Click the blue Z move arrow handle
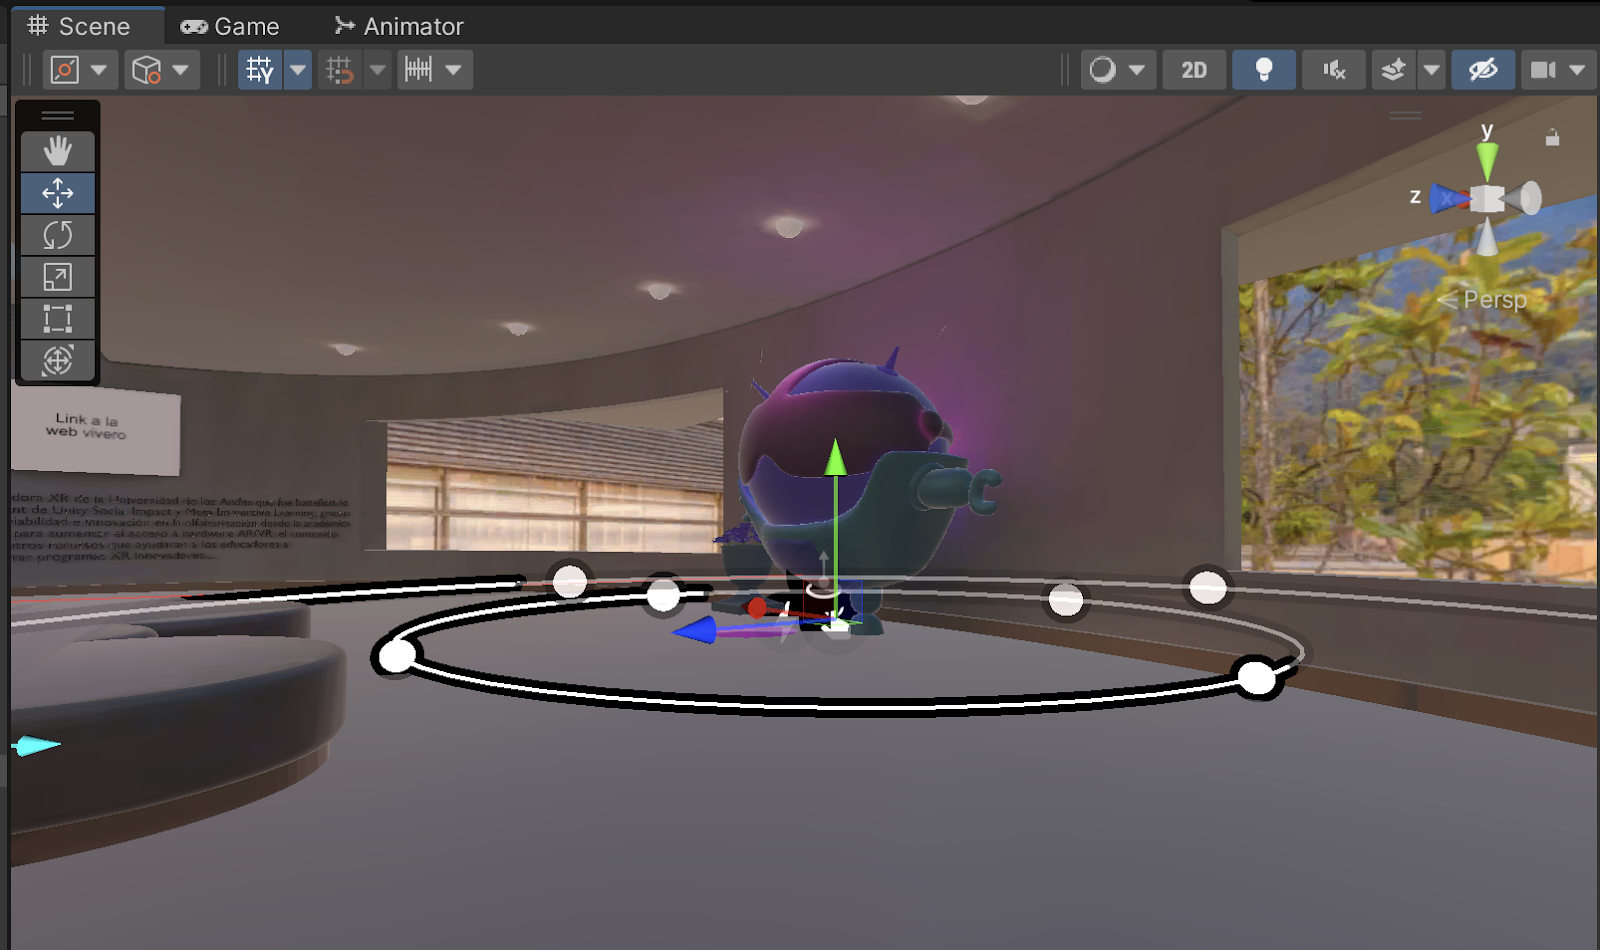 (695, 630)
